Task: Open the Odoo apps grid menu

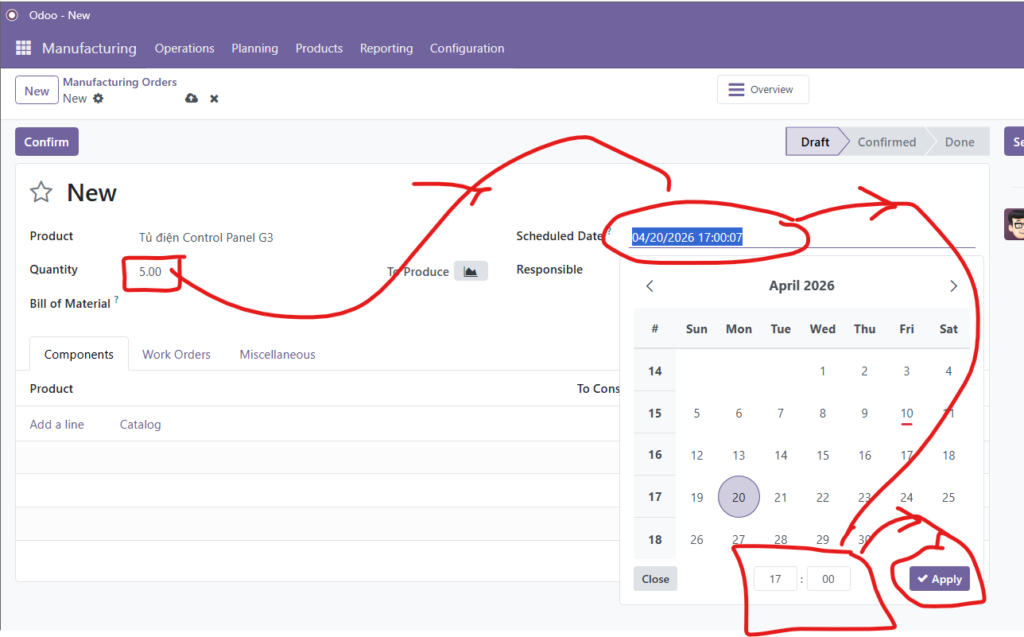Action: [24, 48]
